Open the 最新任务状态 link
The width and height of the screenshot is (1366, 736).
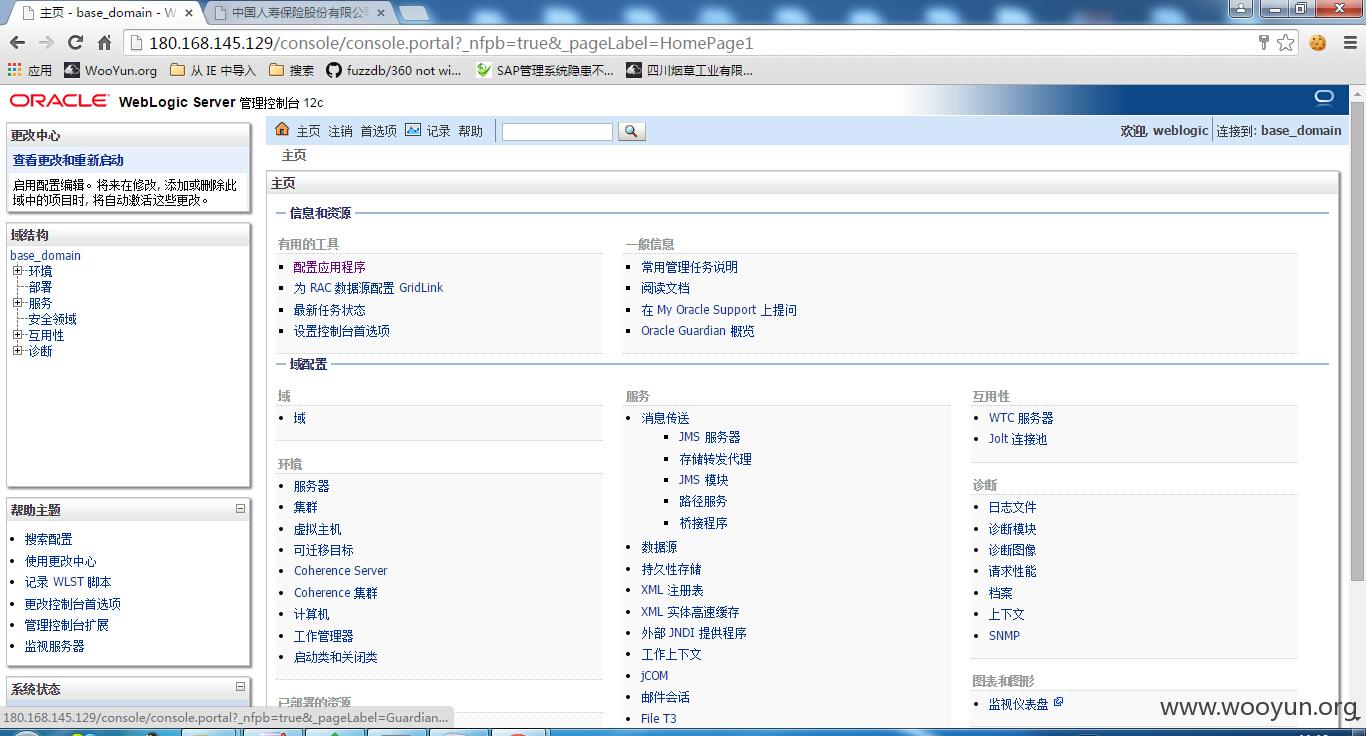(329, 310)
